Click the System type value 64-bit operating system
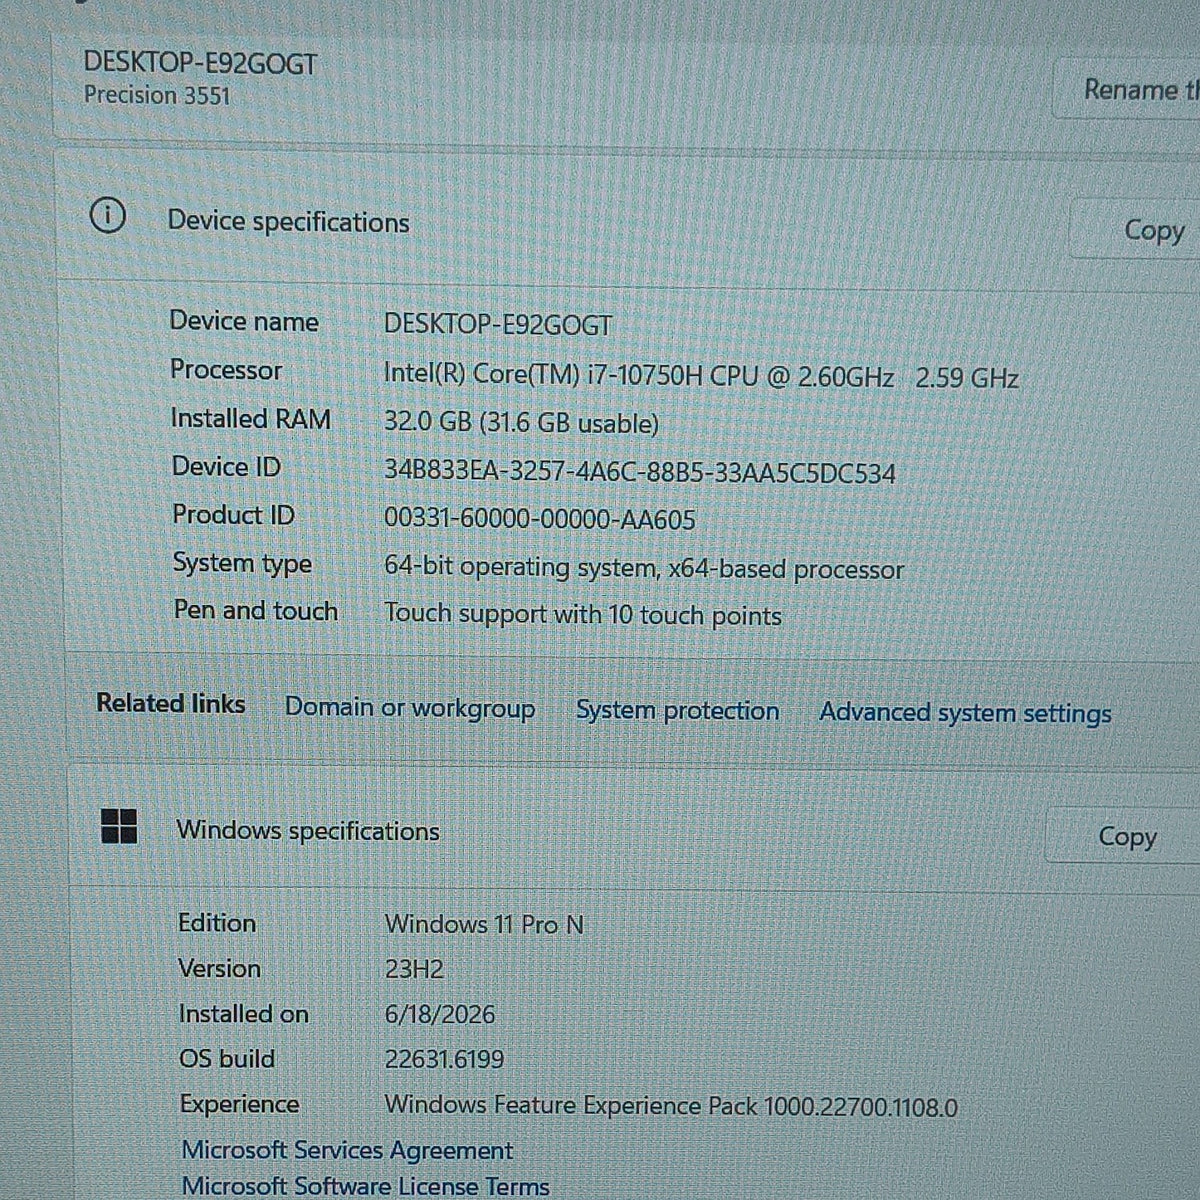This screenshot has height=1200, width=1200. (644, 568)
